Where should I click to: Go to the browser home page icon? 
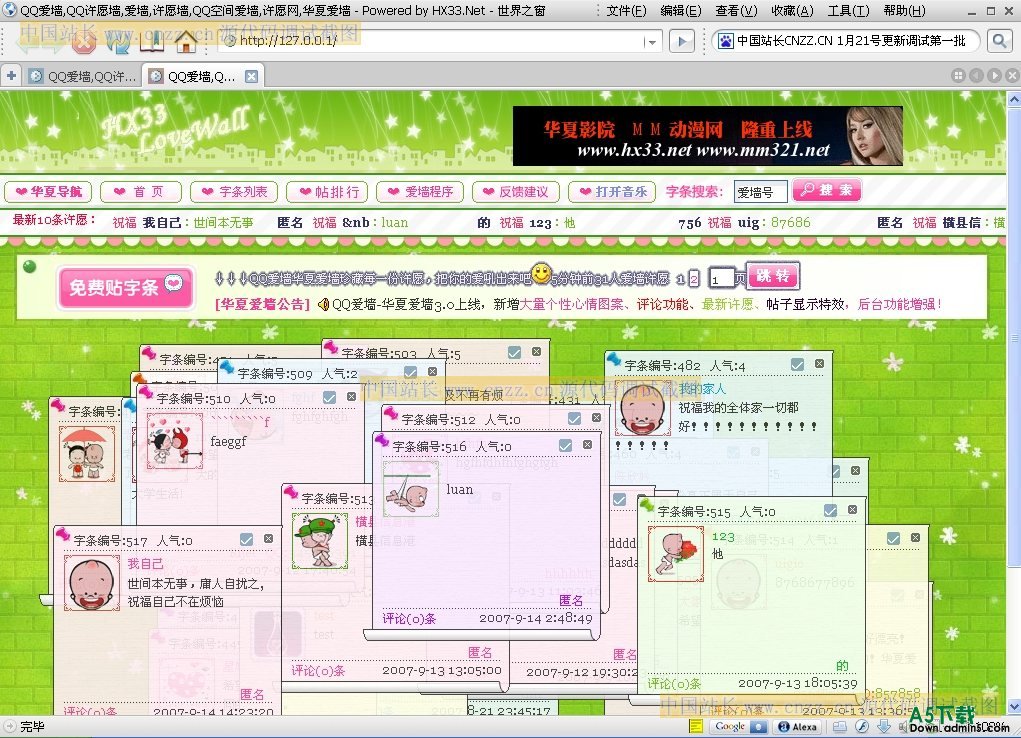[186, 42]
